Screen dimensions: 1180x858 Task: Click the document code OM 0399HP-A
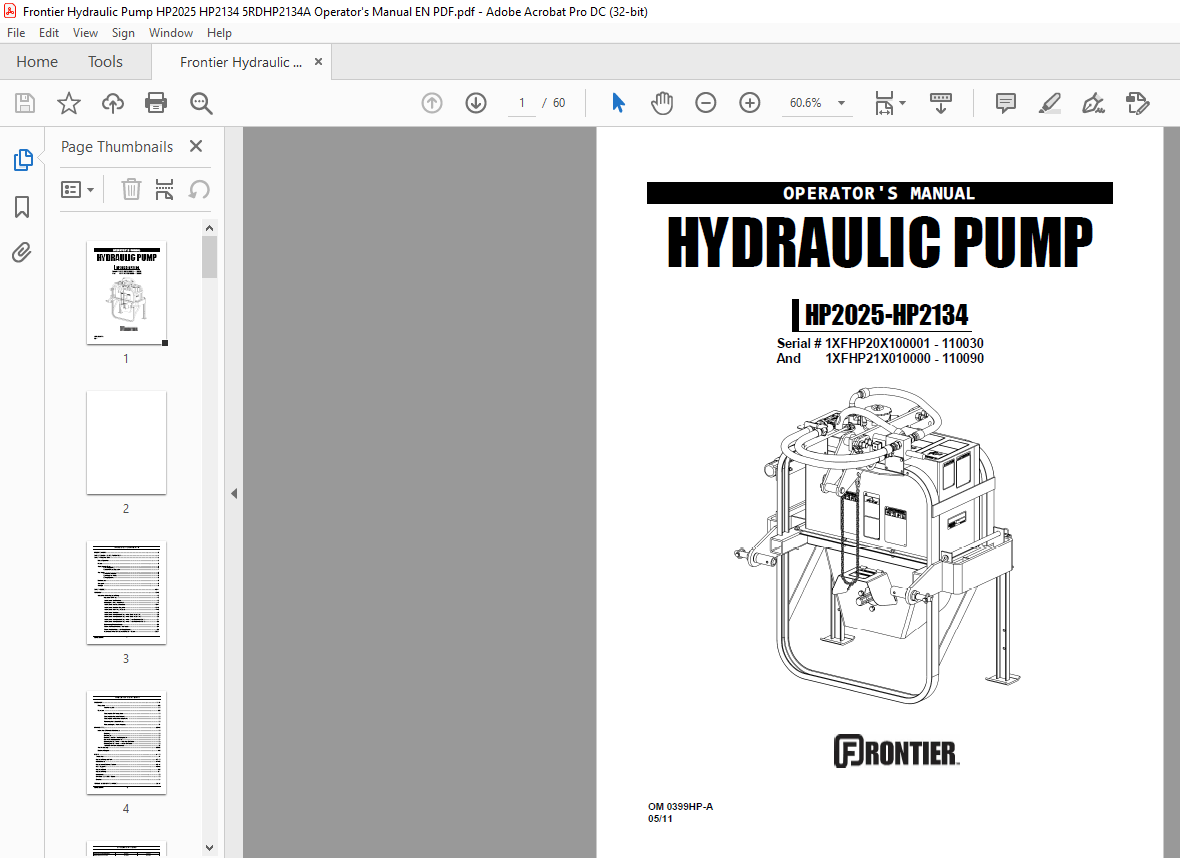pyautogui.click(x=680, y=806)
